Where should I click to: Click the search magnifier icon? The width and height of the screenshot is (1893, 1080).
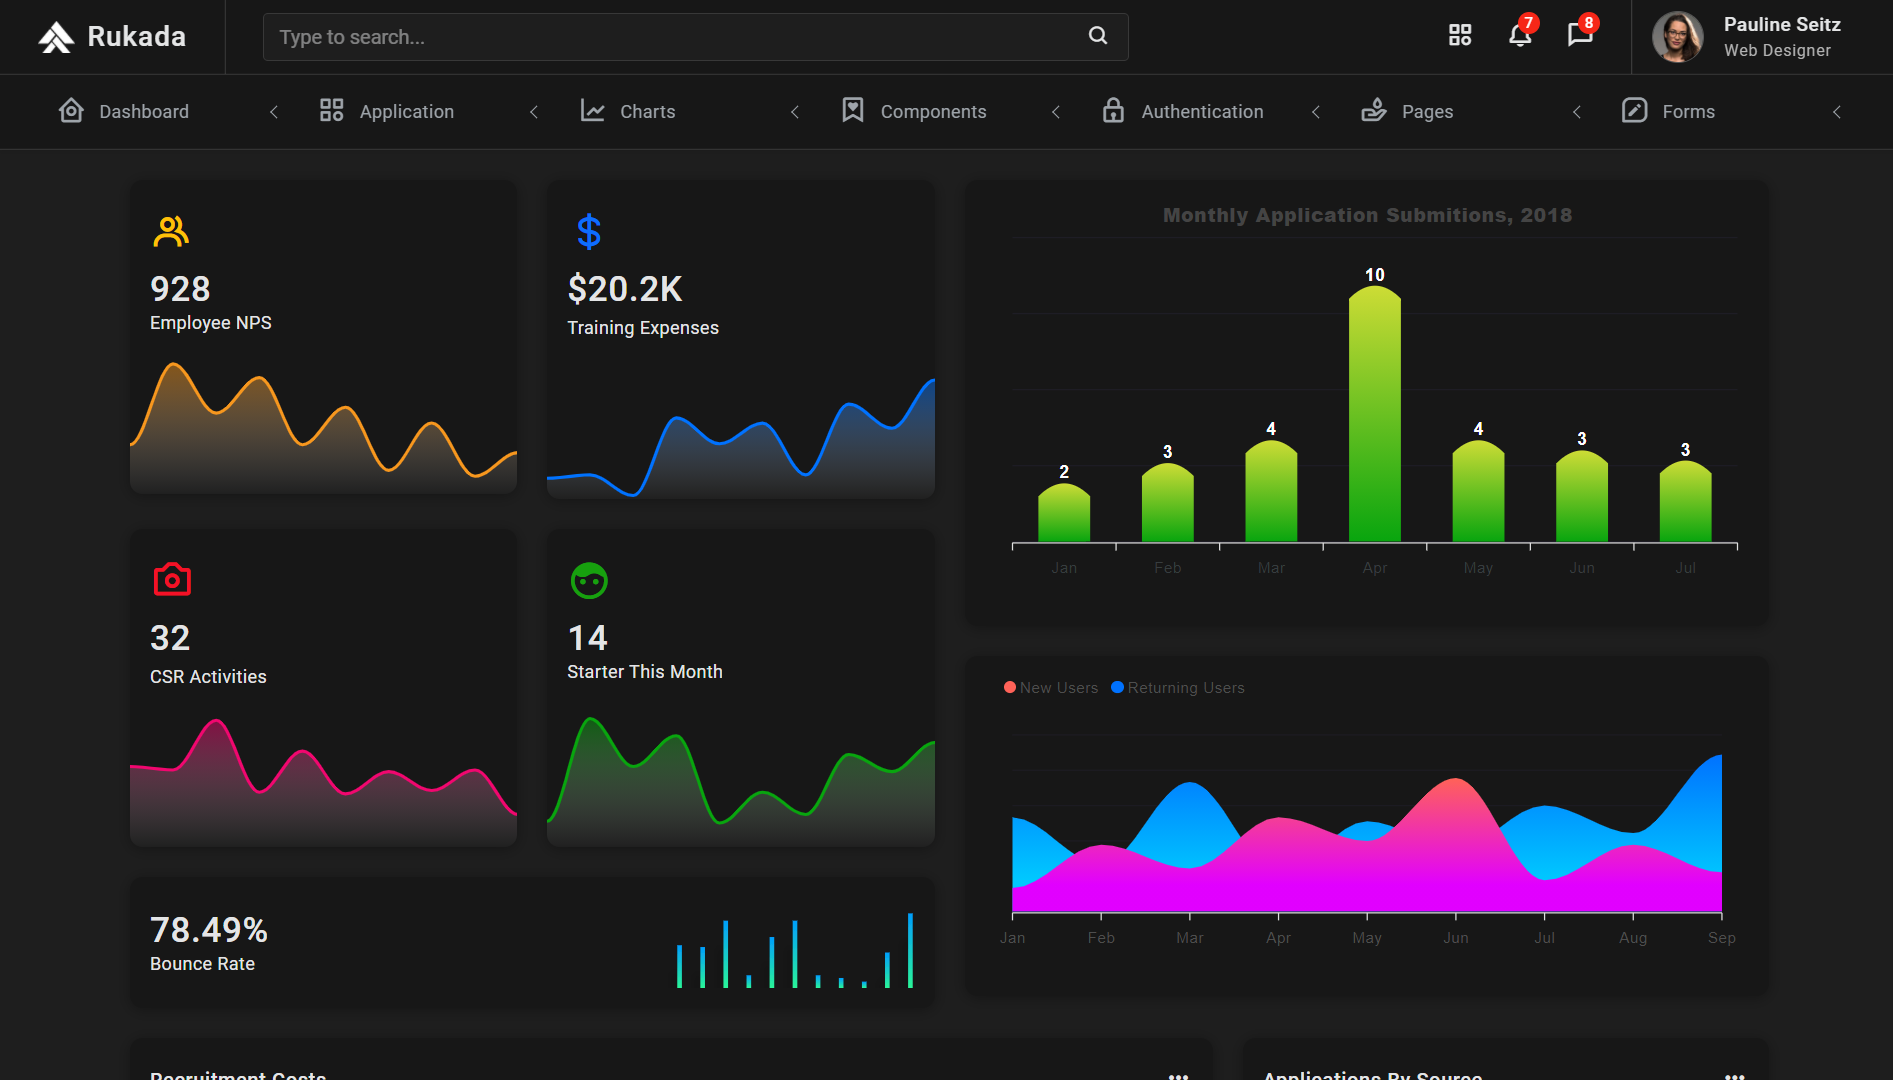pos(1097,36)
